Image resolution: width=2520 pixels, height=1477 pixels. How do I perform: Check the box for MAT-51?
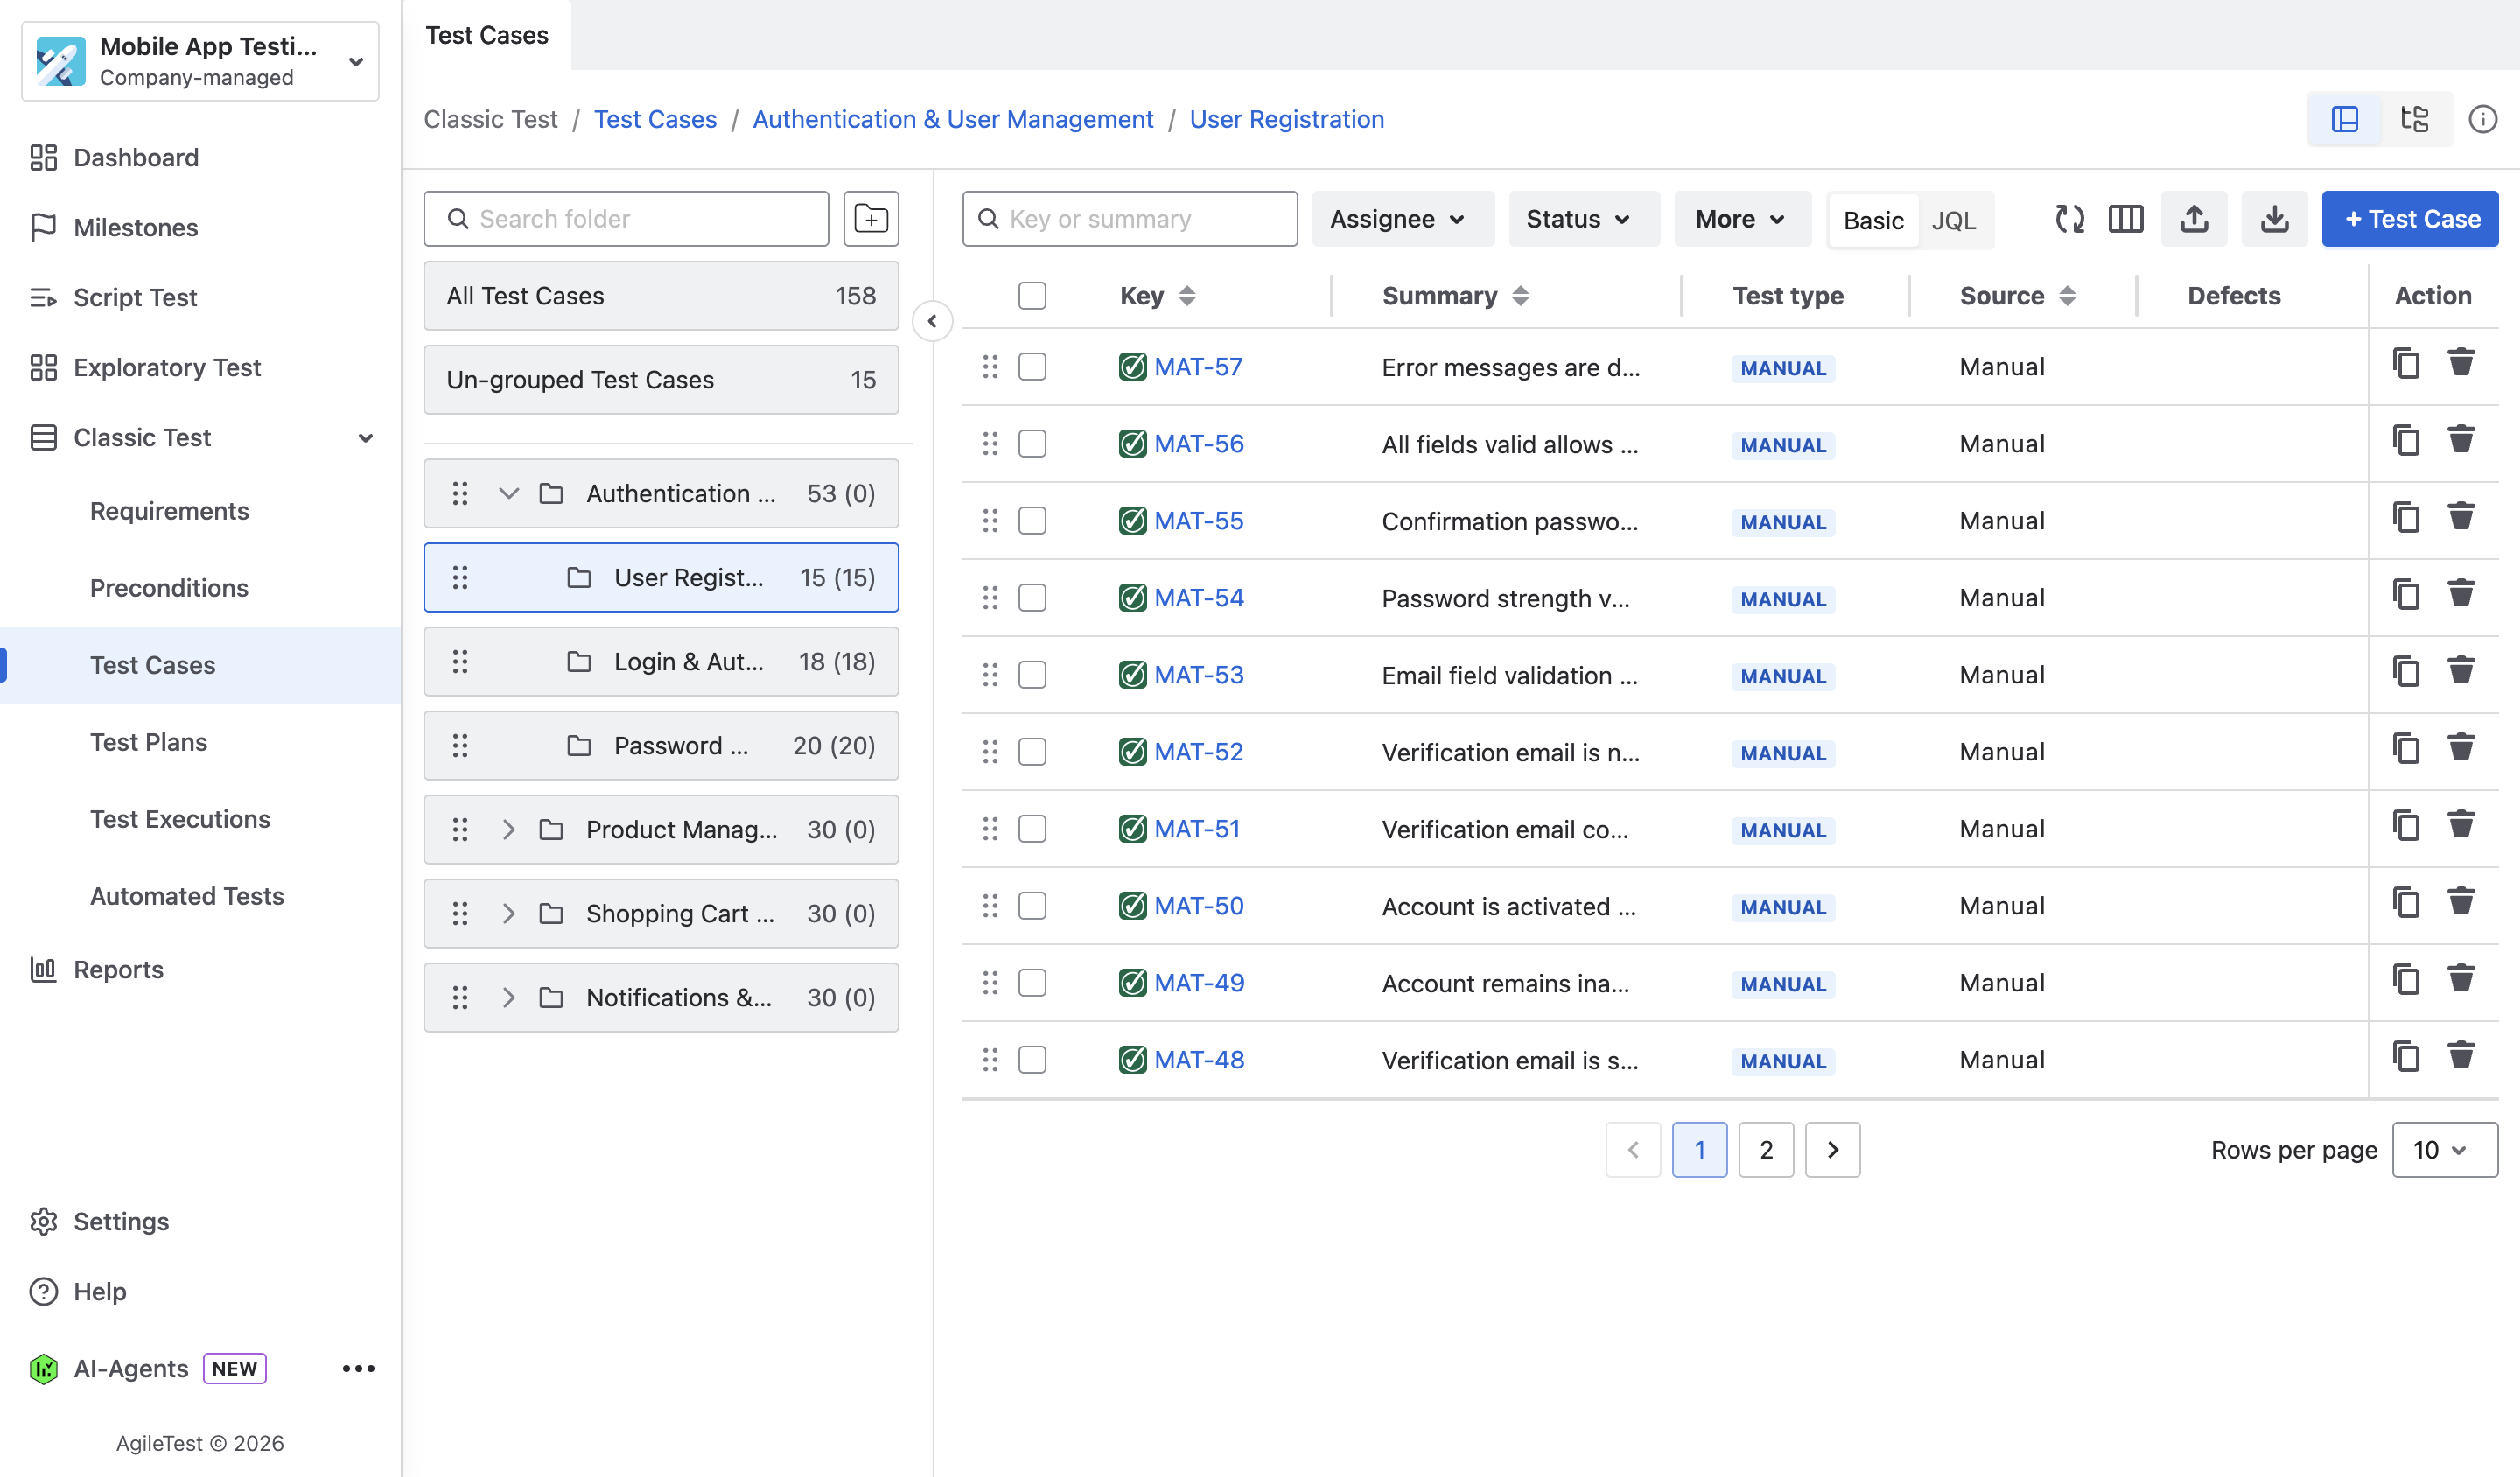[1032, 829]
